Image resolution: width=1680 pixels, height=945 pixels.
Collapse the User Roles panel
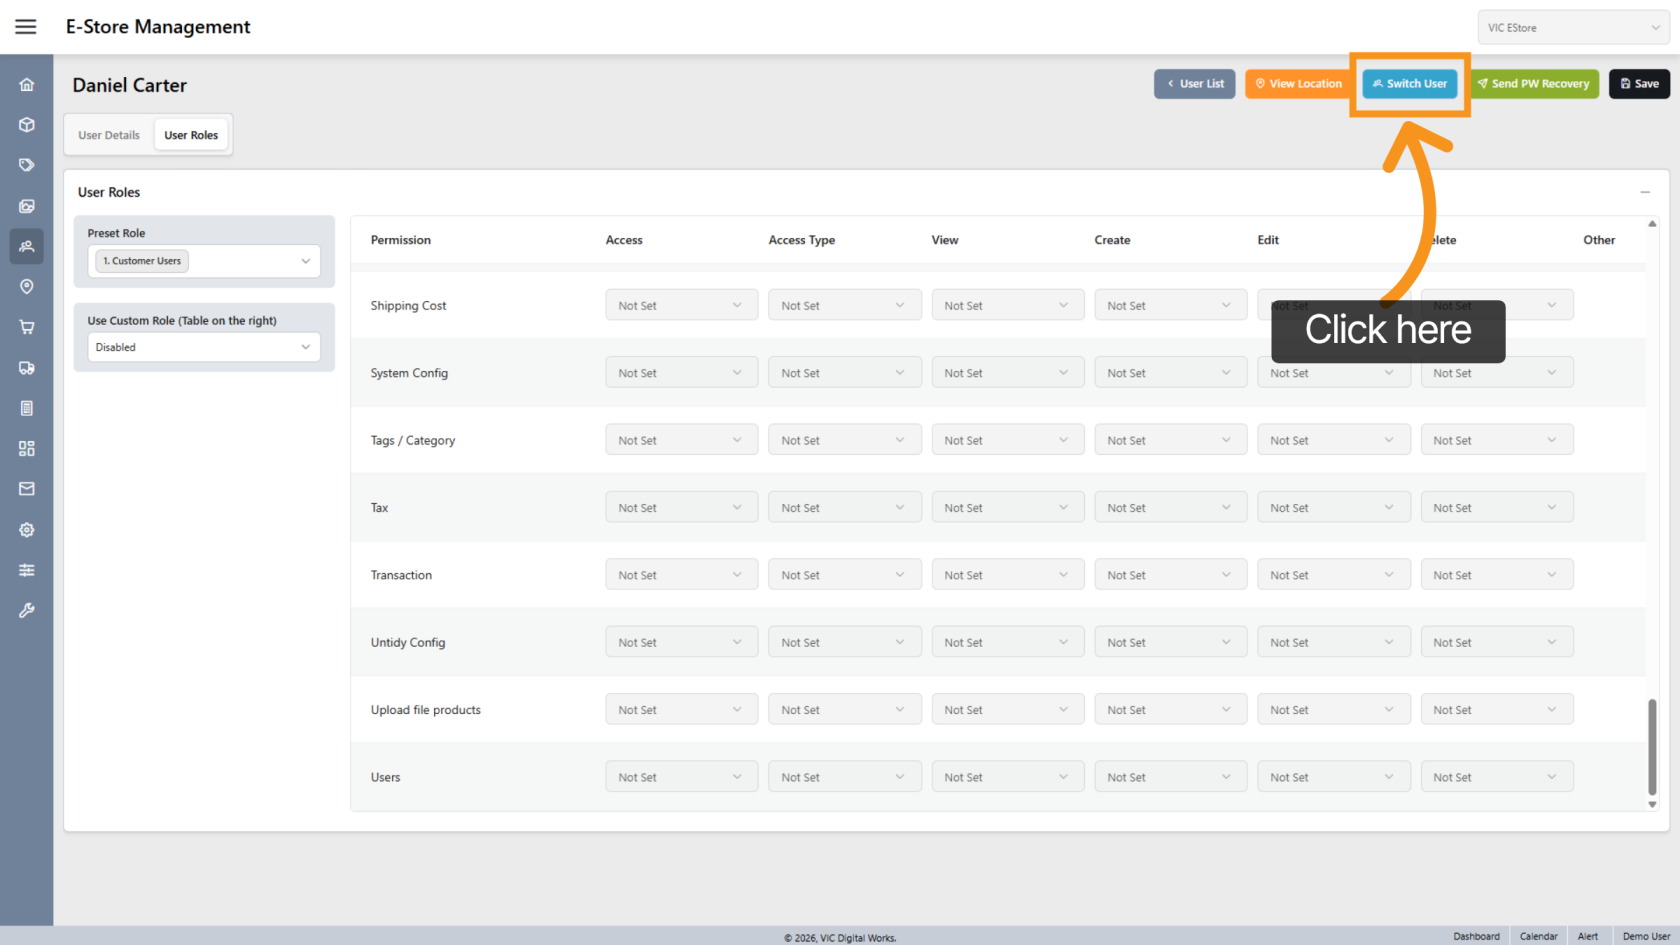[x=1644, y=192]
